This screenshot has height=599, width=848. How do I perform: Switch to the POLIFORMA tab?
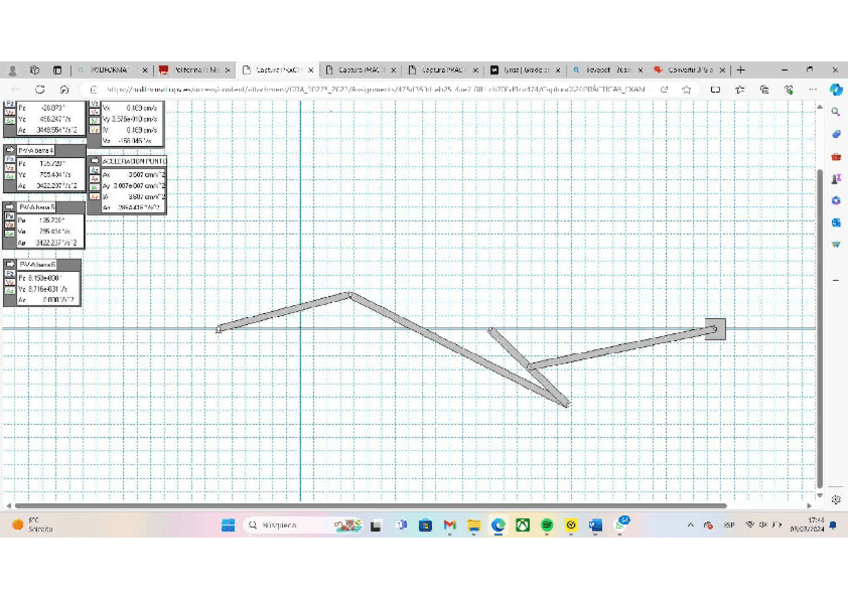109,70
